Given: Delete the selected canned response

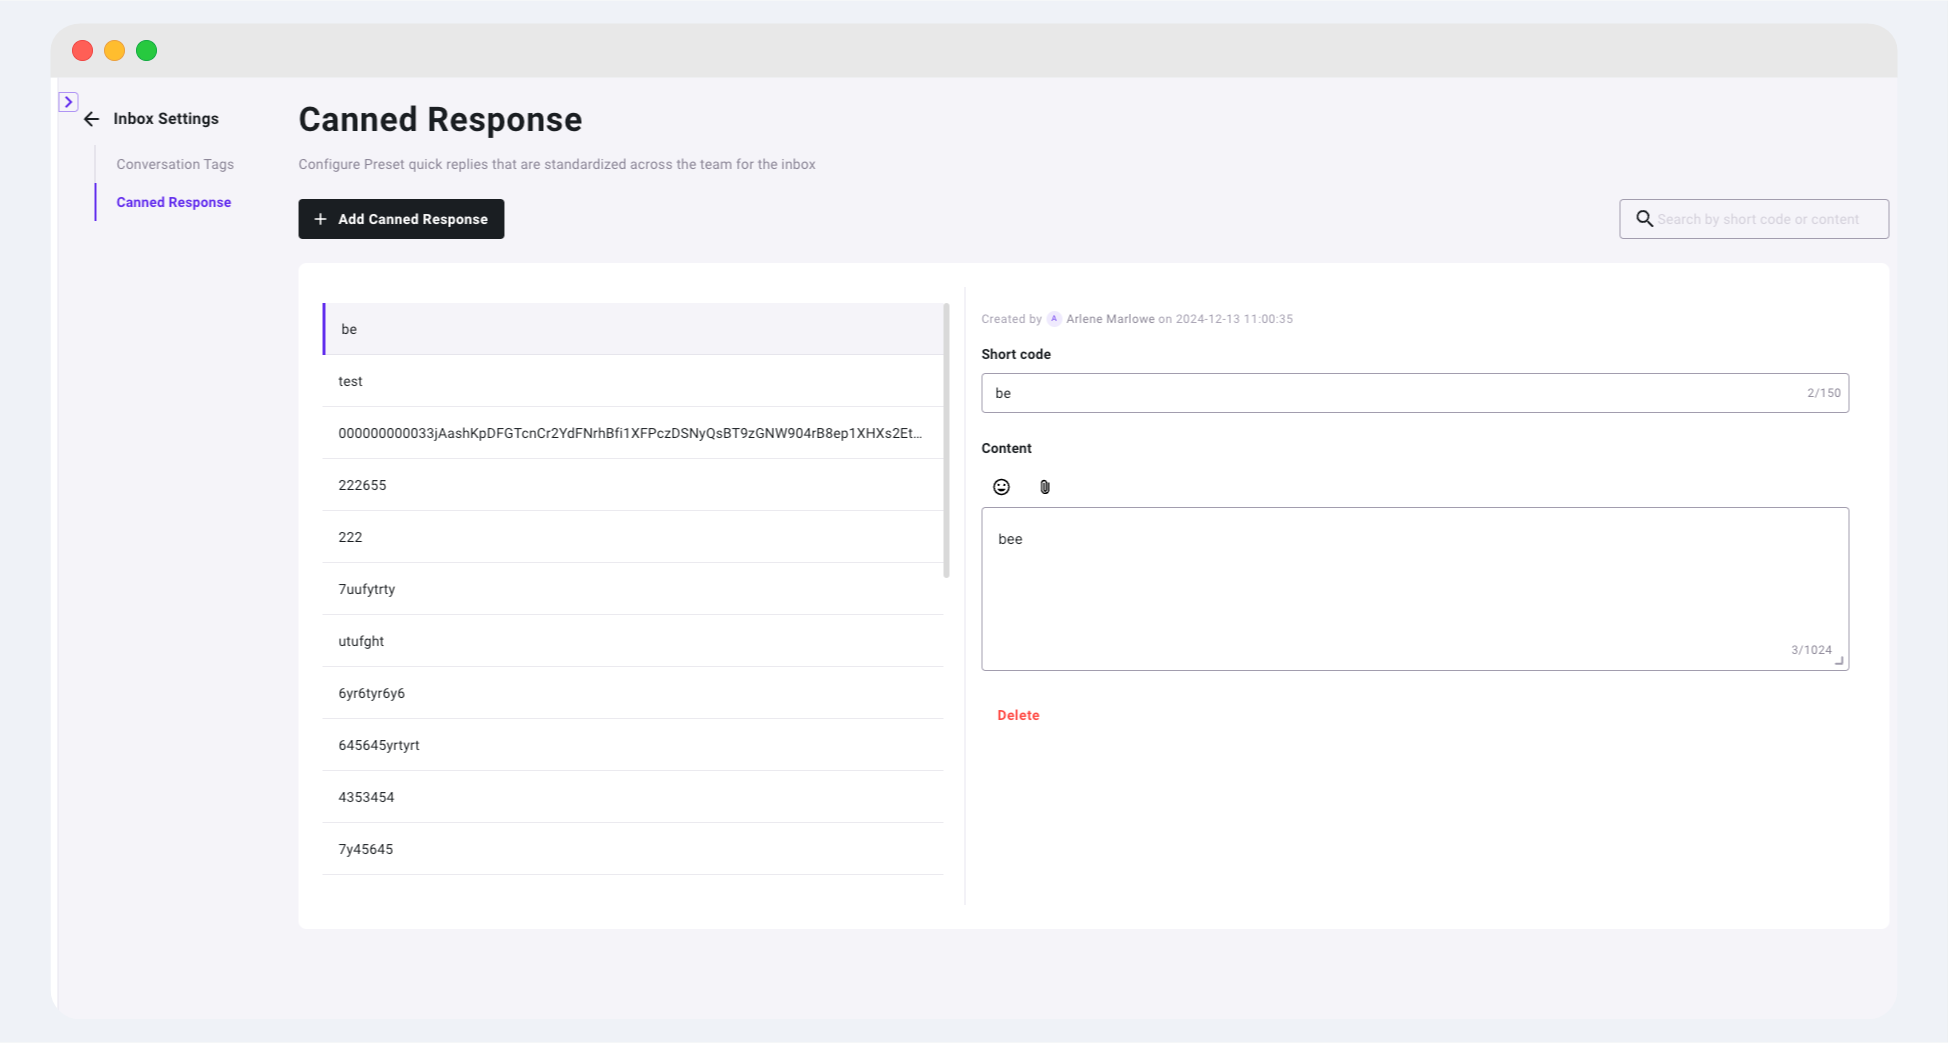Looking at the screenshot, I should click(x=1018, y=715).
